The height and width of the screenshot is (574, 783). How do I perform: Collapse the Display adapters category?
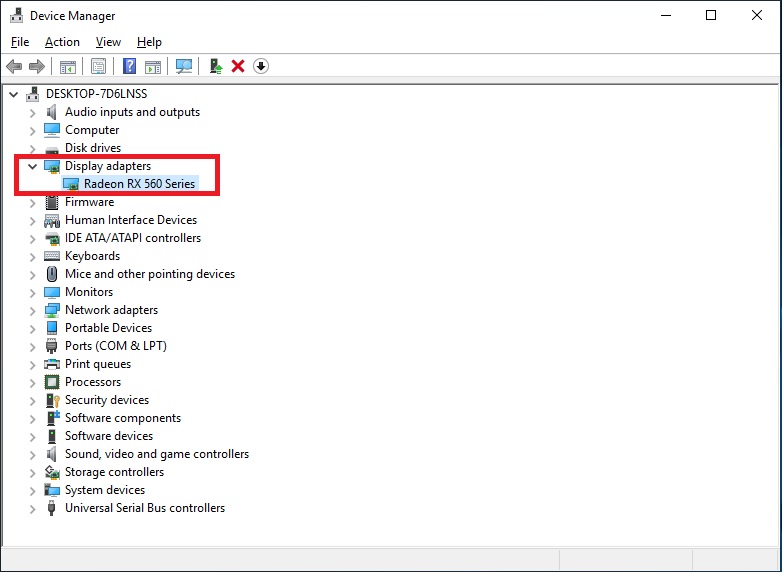coord(33,166)
